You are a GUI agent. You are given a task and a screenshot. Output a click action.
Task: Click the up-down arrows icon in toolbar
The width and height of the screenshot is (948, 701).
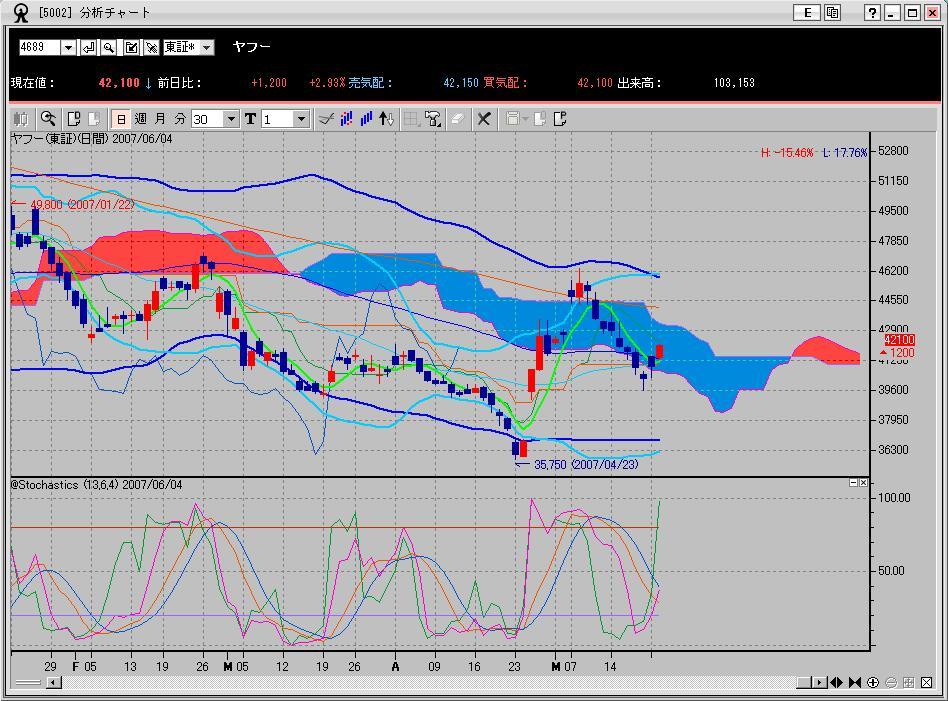coord(387,119)
